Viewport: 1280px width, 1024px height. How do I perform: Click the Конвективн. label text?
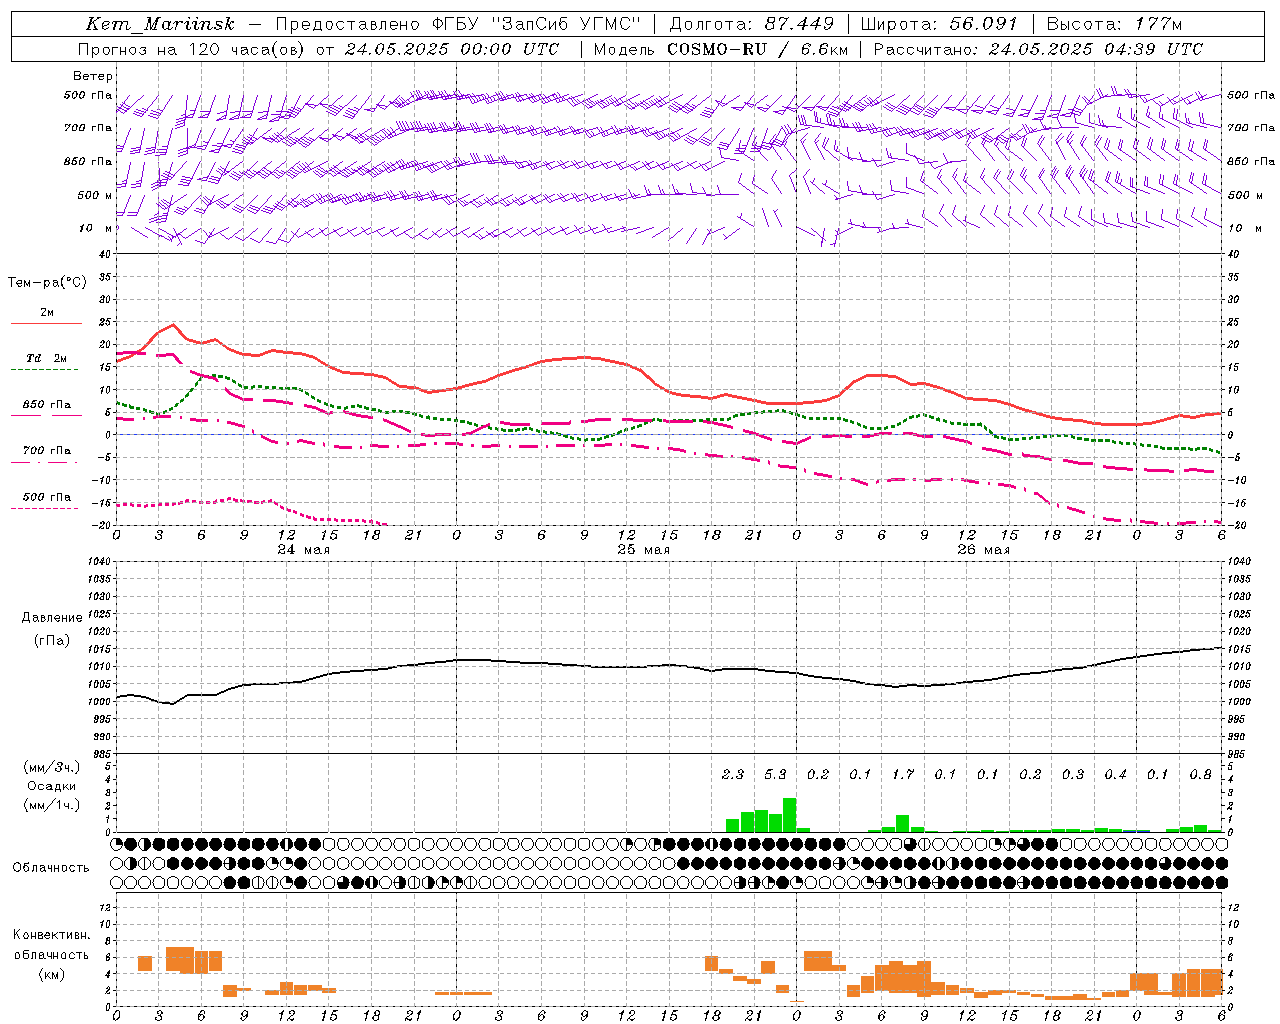(x=51, y=935)
